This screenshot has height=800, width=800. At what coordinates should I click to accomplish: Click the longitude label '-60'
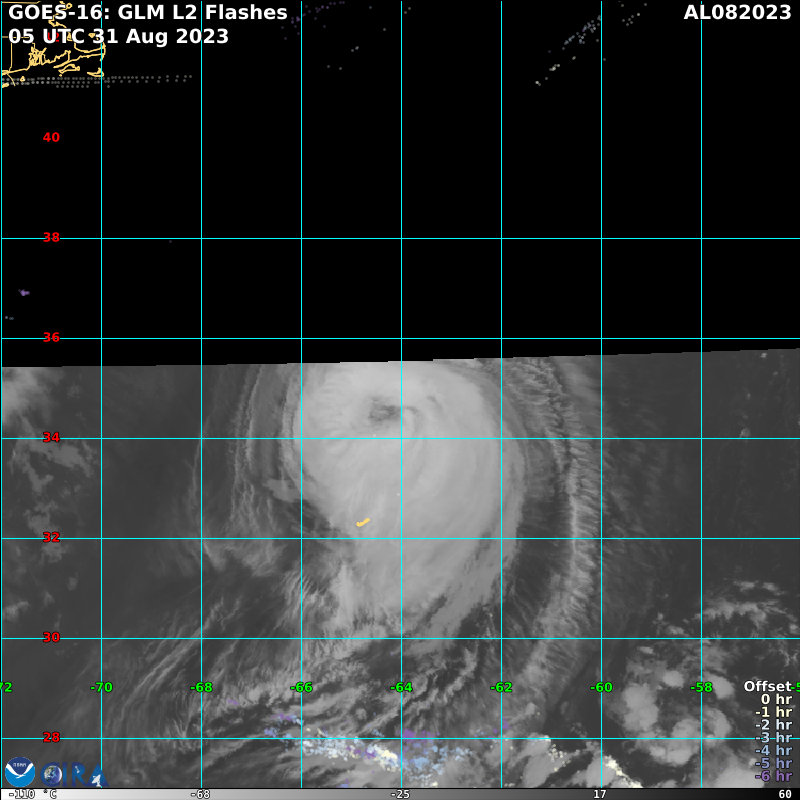point(601,687)
